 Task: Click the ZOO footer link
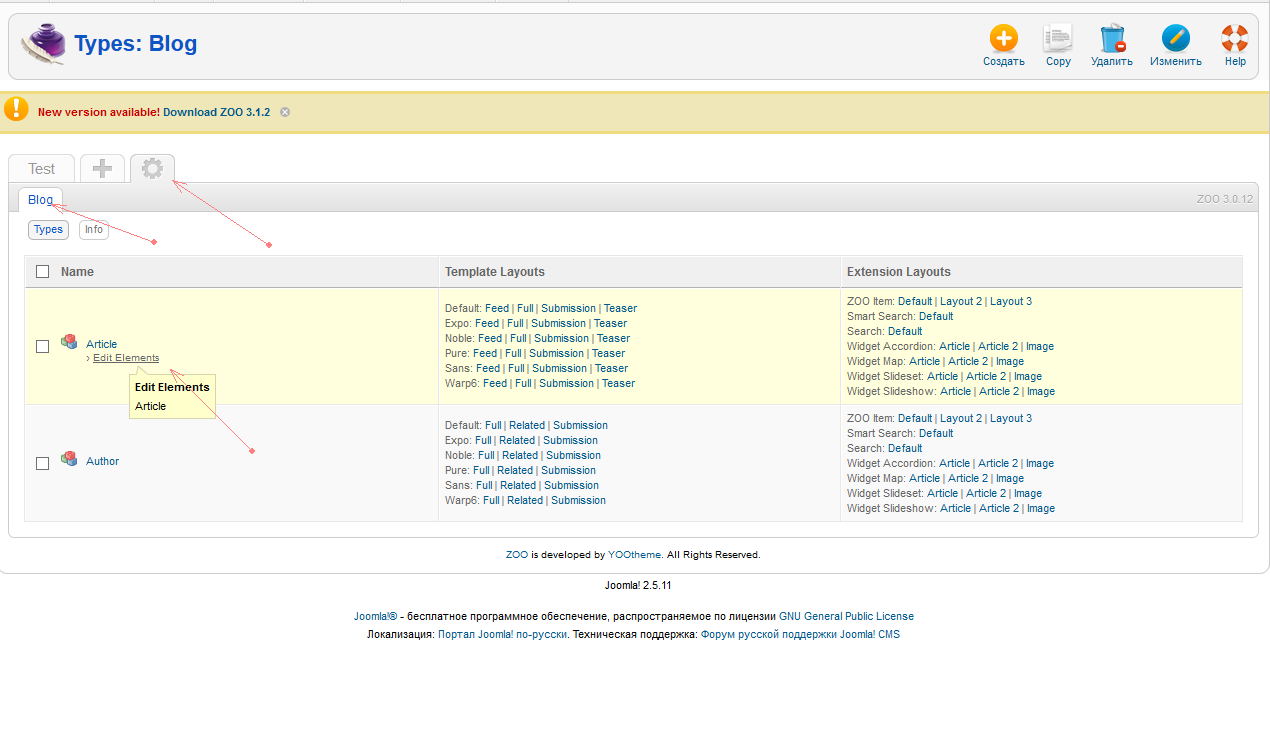pyautogui.click(x=517, y=554)
